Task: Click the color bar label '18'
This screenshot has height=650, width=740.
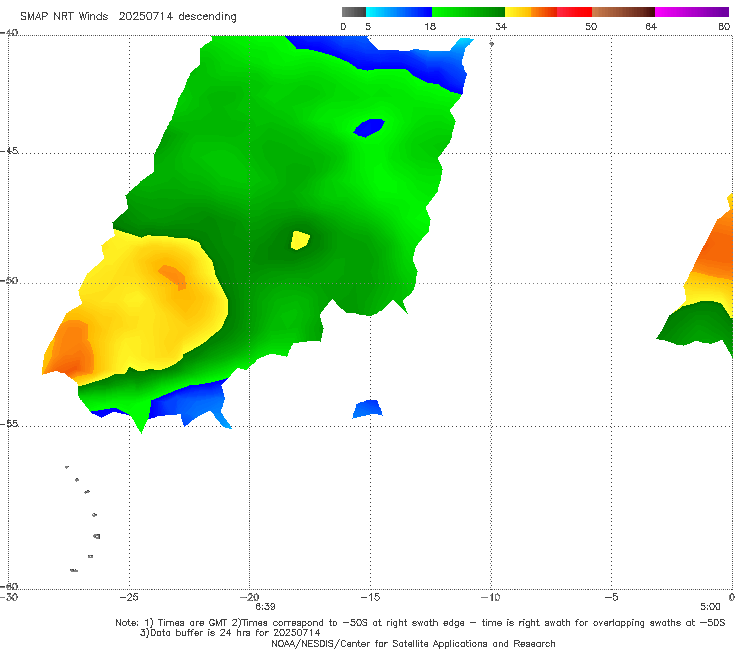Action: [430, 26]
